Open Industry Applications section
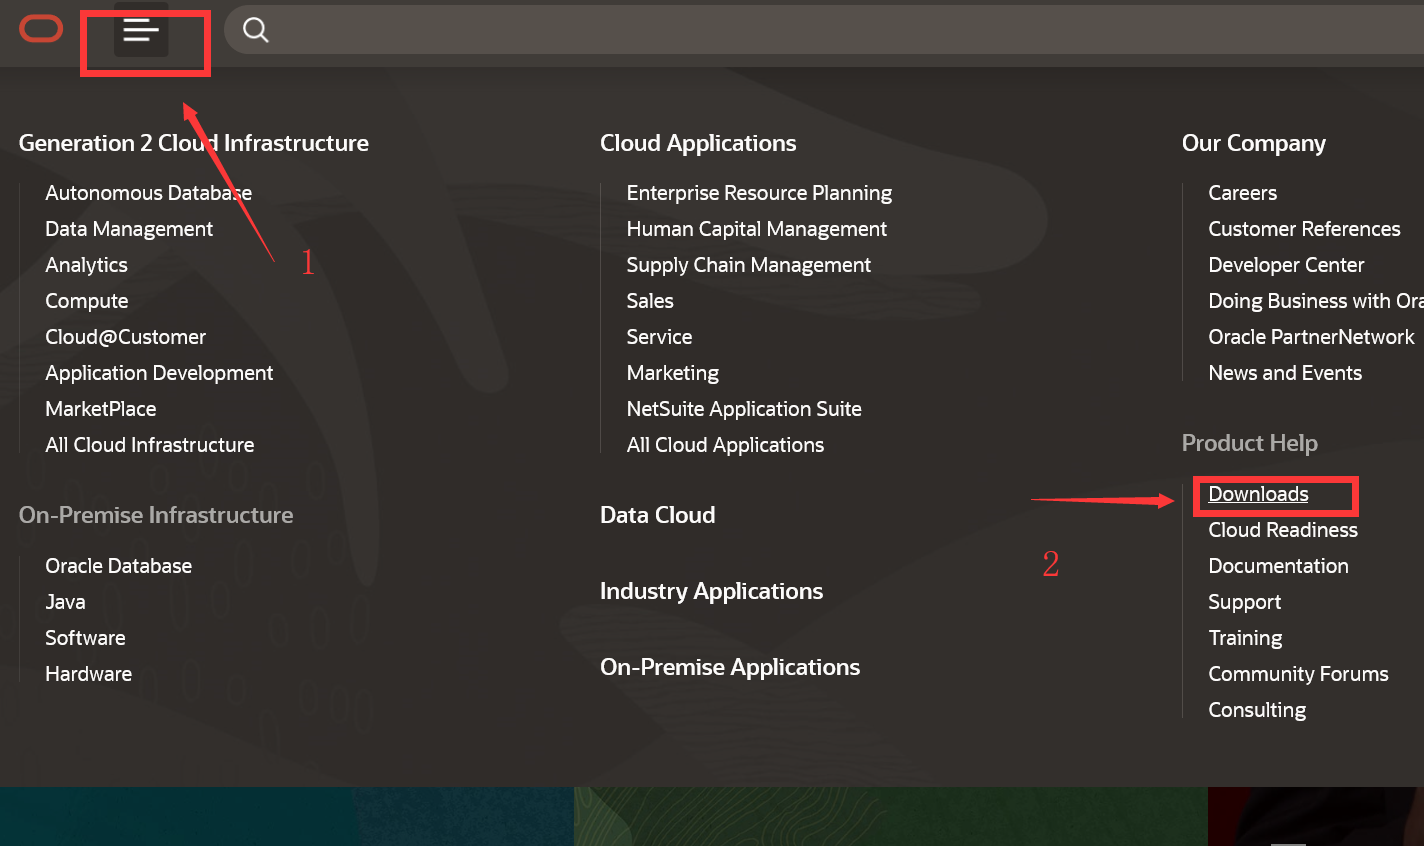This screenshot has width=1424, height=846. coord(711,591)
